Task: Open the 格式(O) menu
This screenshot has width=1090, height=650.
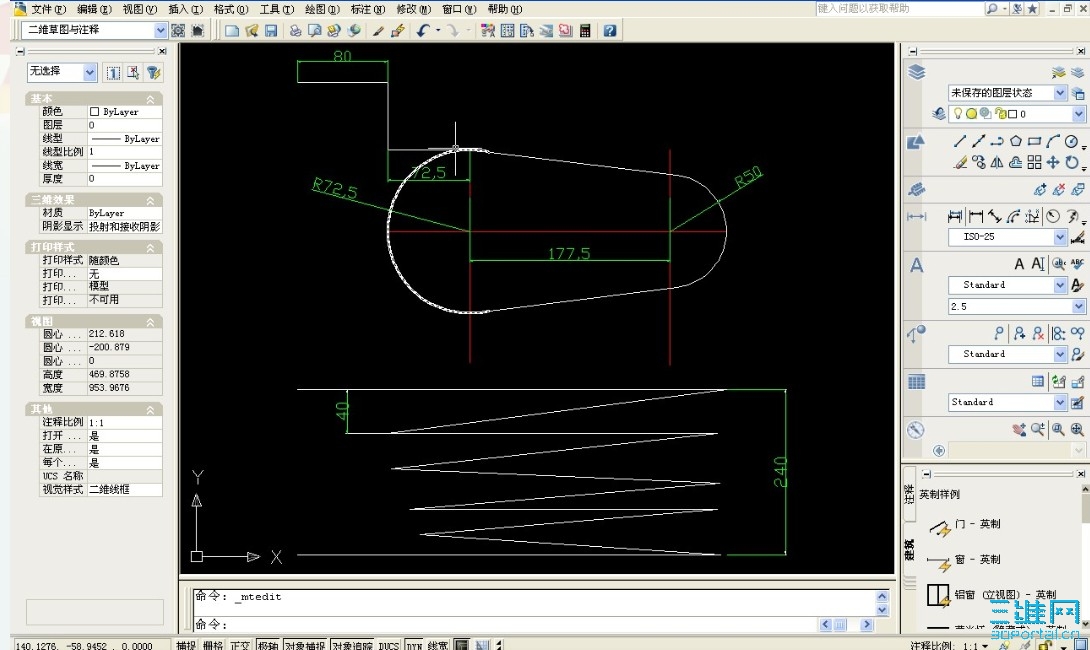Action: [231, 9]
